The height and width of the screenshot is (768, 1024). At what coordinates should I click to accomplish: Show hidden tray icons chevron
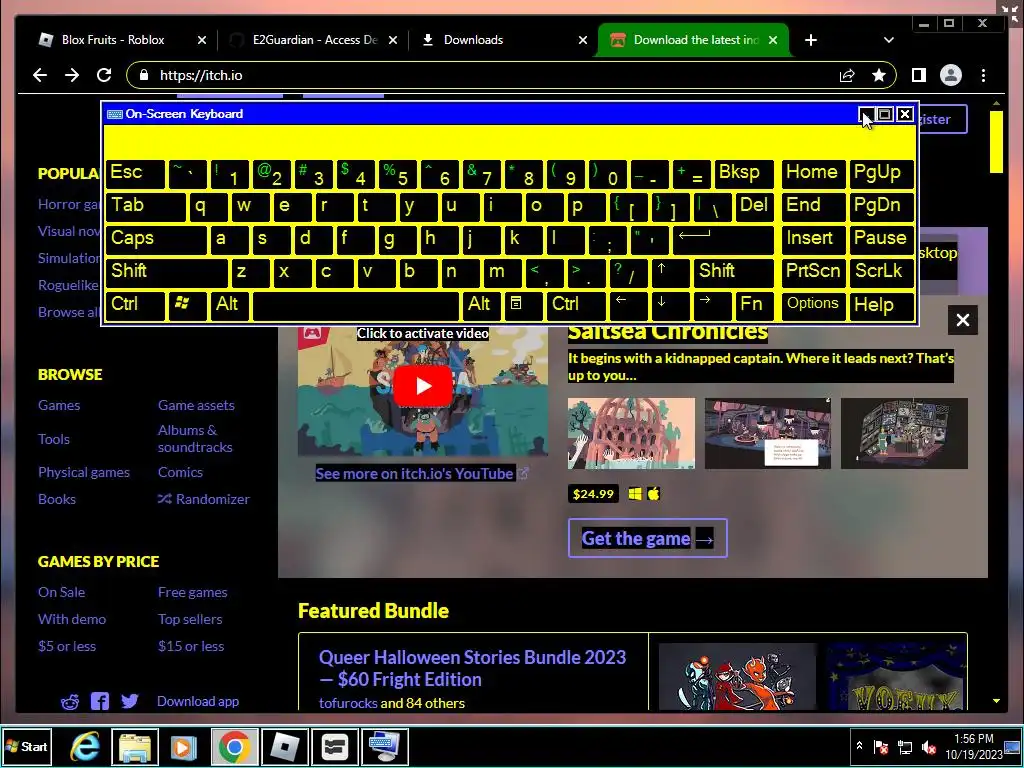(x=859, y=746)
